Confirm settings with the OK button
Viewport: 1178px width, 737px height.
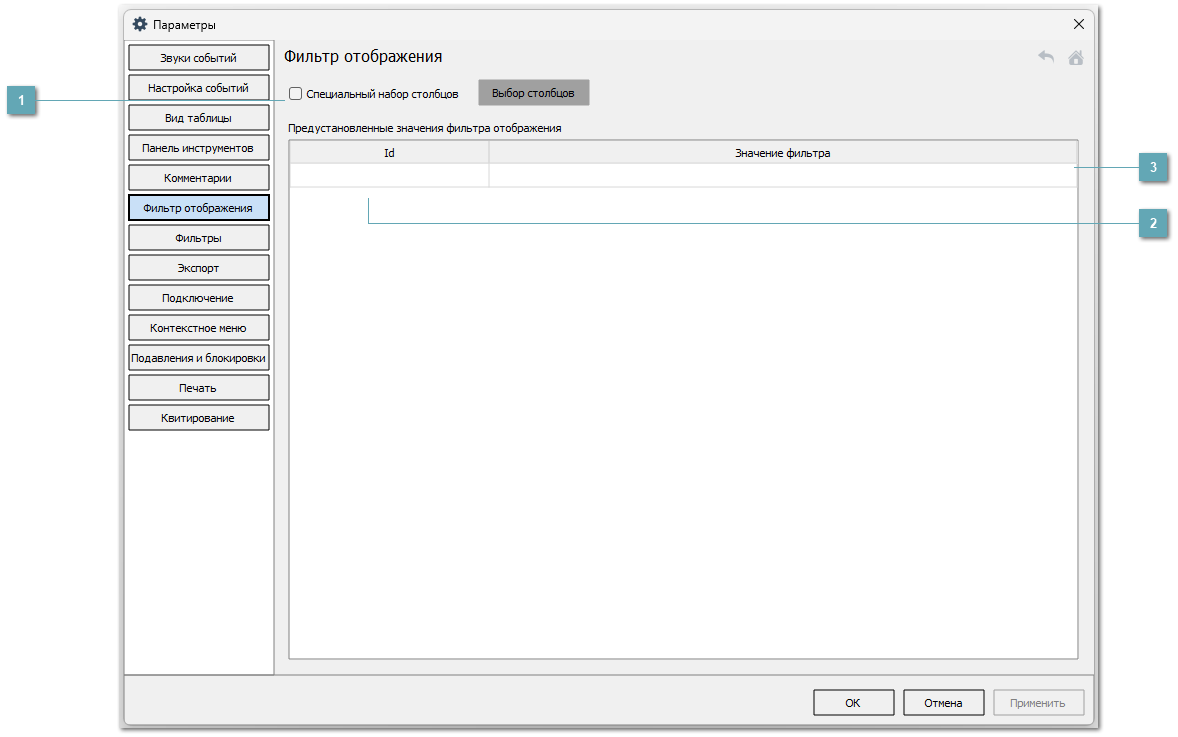[853, 703]
